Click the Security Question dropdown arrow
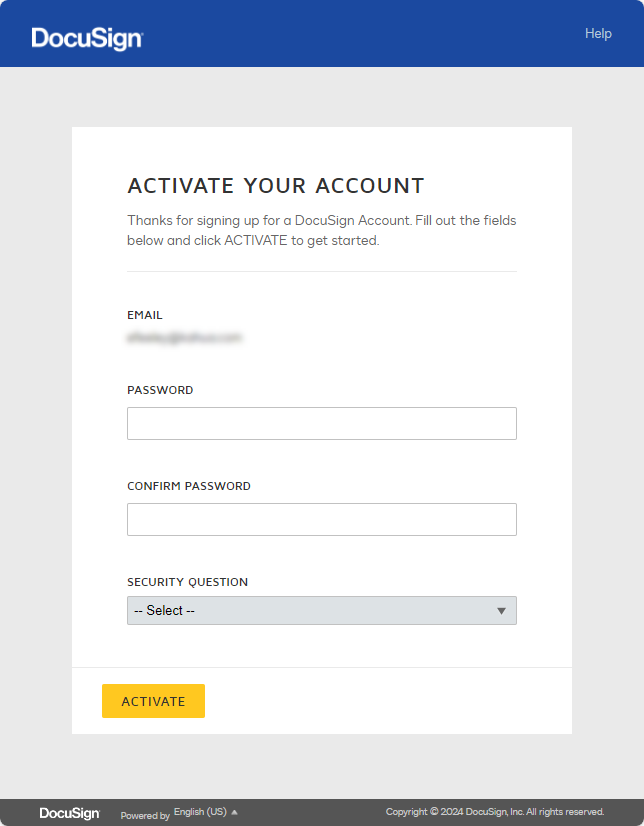644x826 pixels. tap(502, 611)
